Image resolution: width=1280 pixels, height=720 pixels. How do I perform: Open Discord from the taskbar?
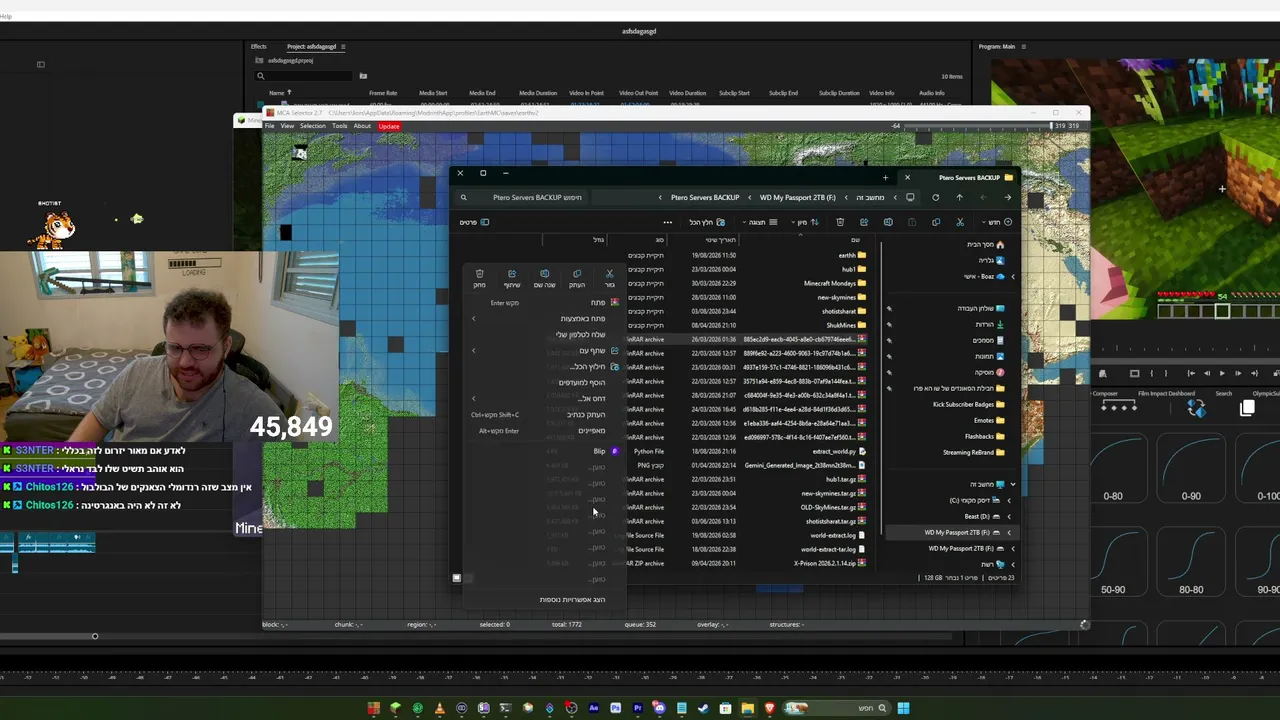(659, 708)
